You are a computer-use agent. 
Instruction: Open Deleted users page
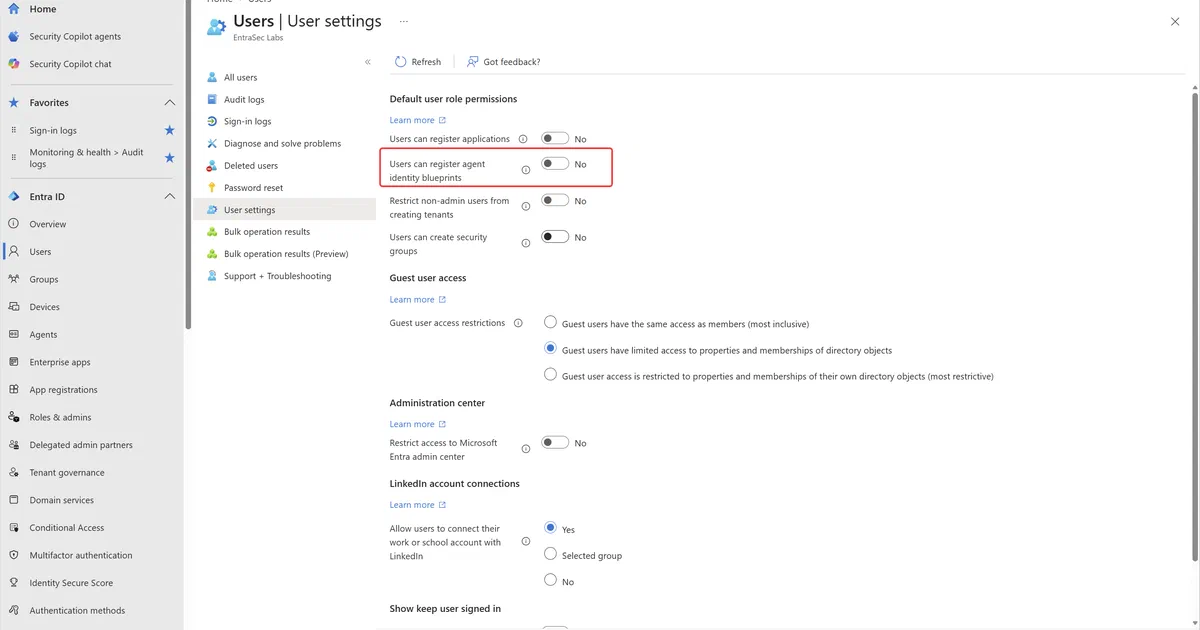coord(251,166)
